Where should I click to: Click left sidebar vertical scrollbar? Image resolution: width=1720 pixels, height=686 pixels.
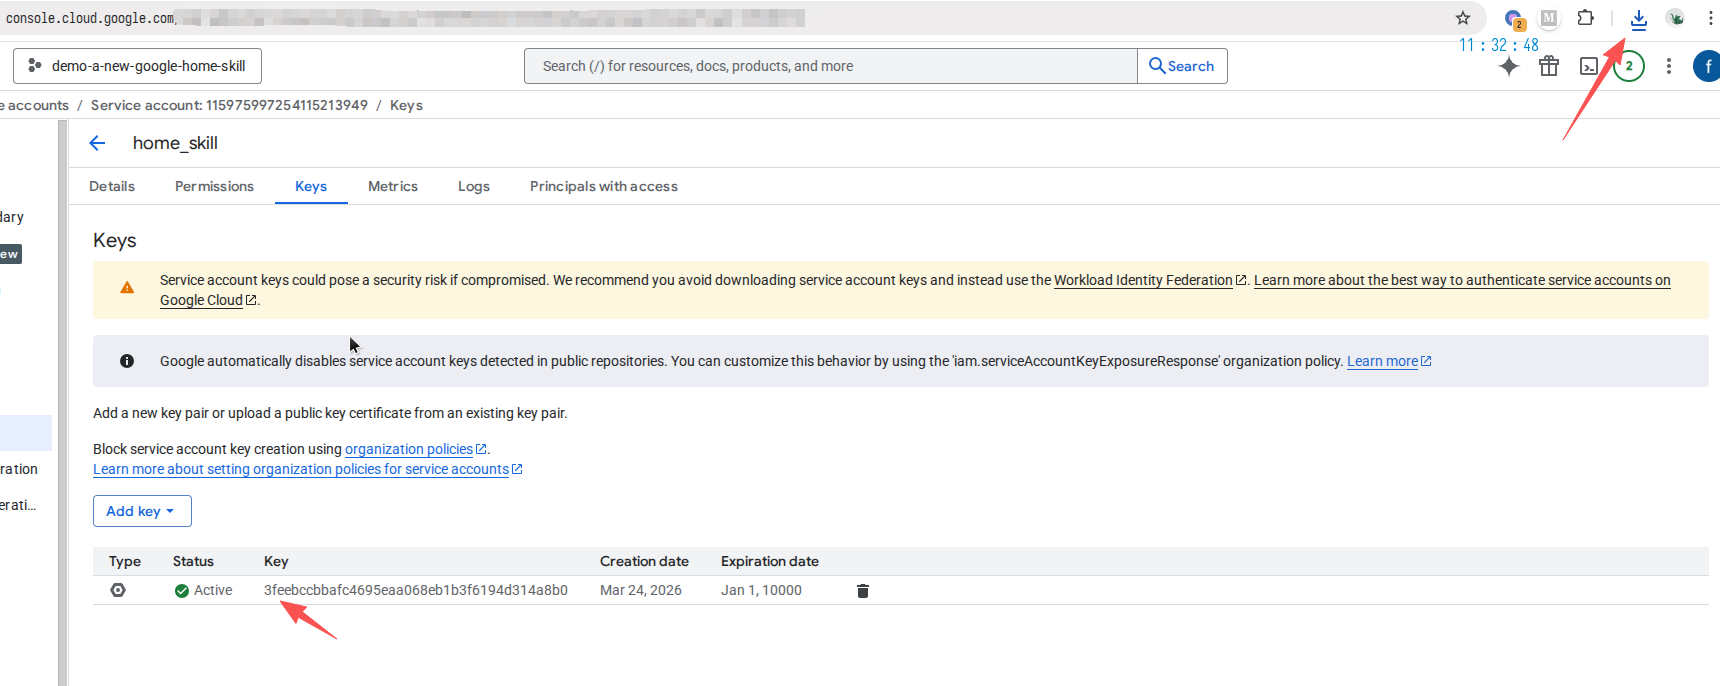click(x=62, y=402)
